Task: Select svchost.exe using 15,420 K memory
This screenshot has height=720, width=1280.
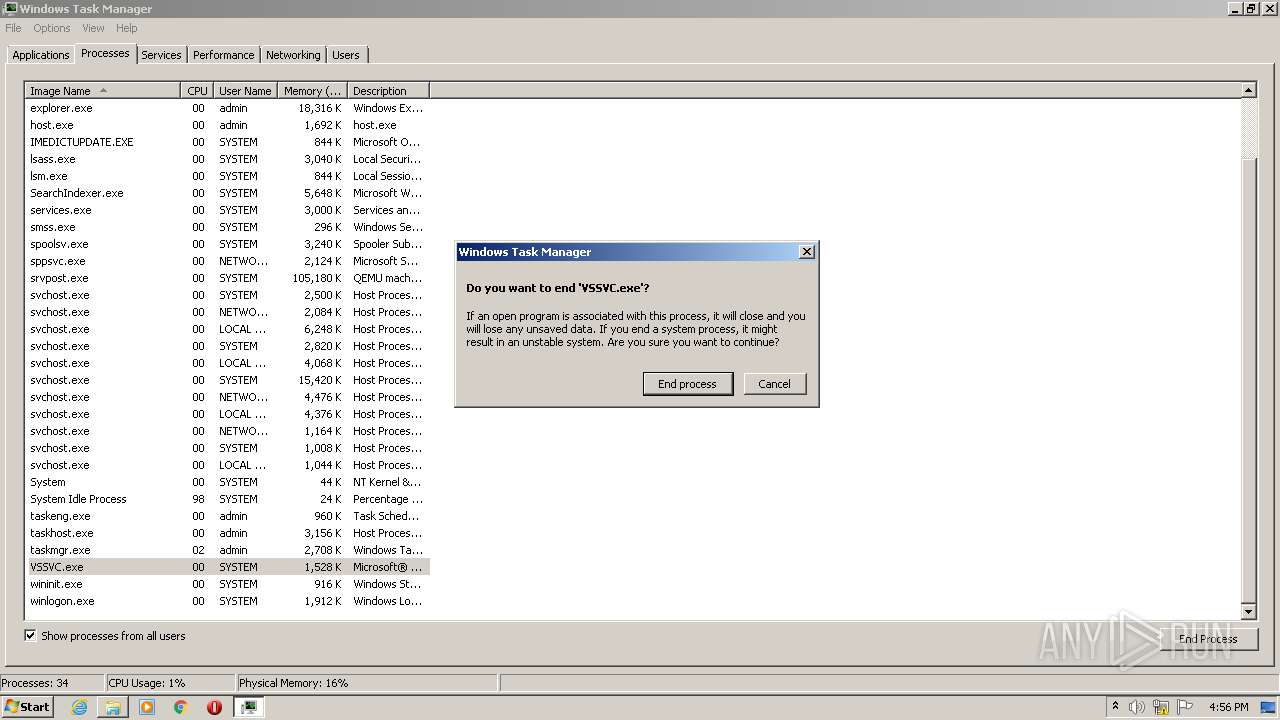Action: click(228, 380)
